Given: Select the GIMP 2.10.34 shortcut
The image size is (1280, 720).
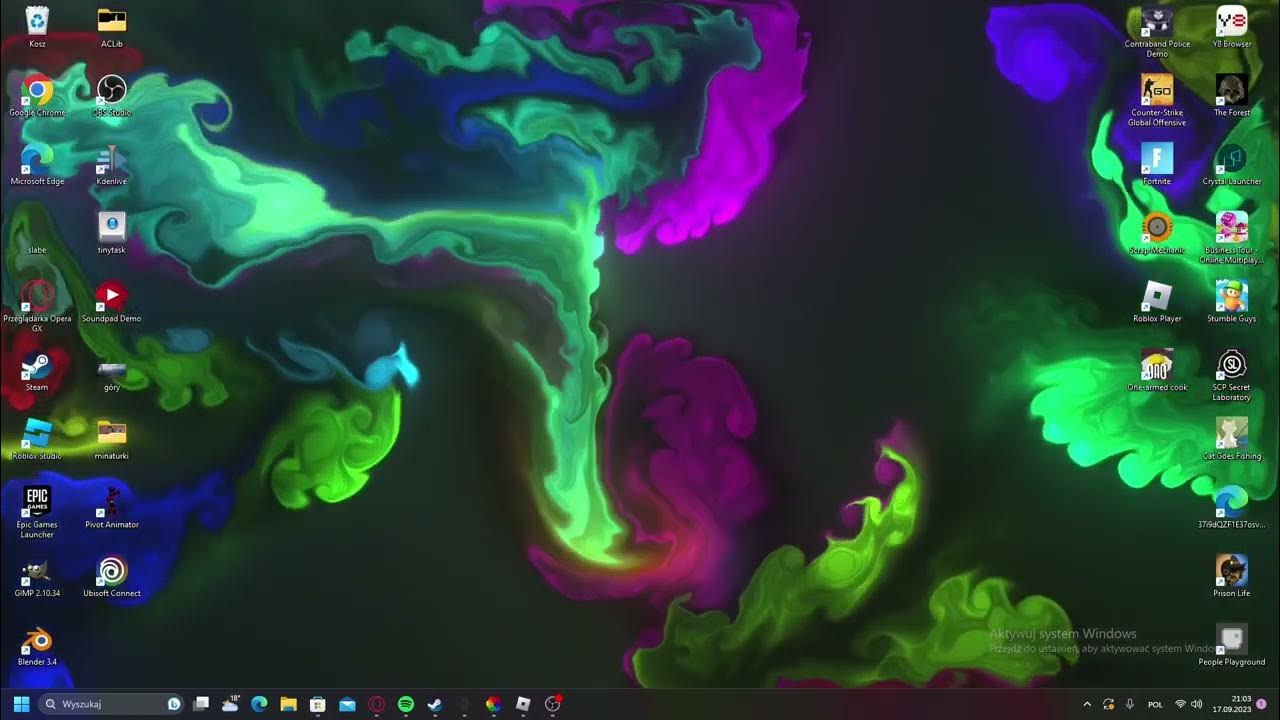Looking at the screenshot, I should coord(37,577).
